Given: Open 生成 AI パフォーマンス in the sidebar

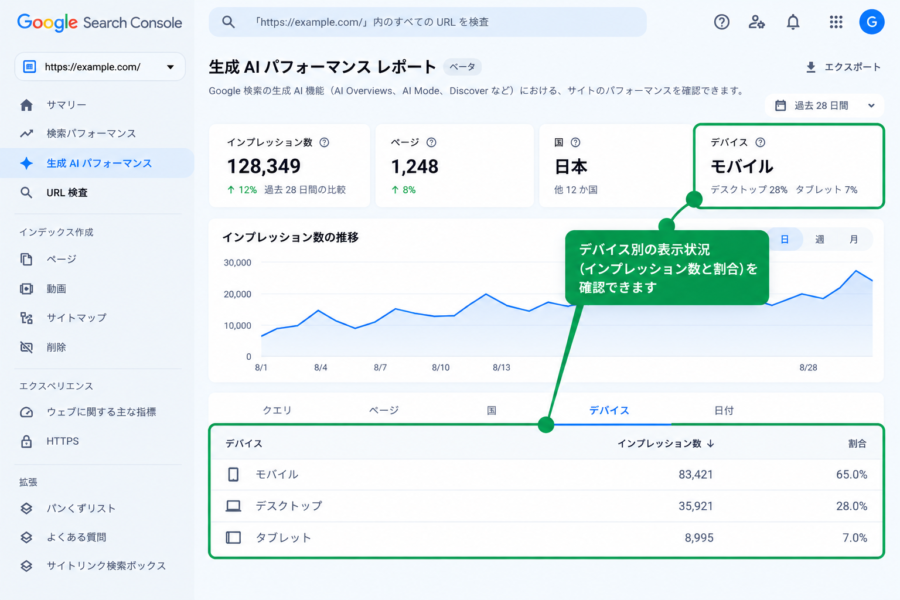Looking at the screenshot, I should [x=96, y=163].
